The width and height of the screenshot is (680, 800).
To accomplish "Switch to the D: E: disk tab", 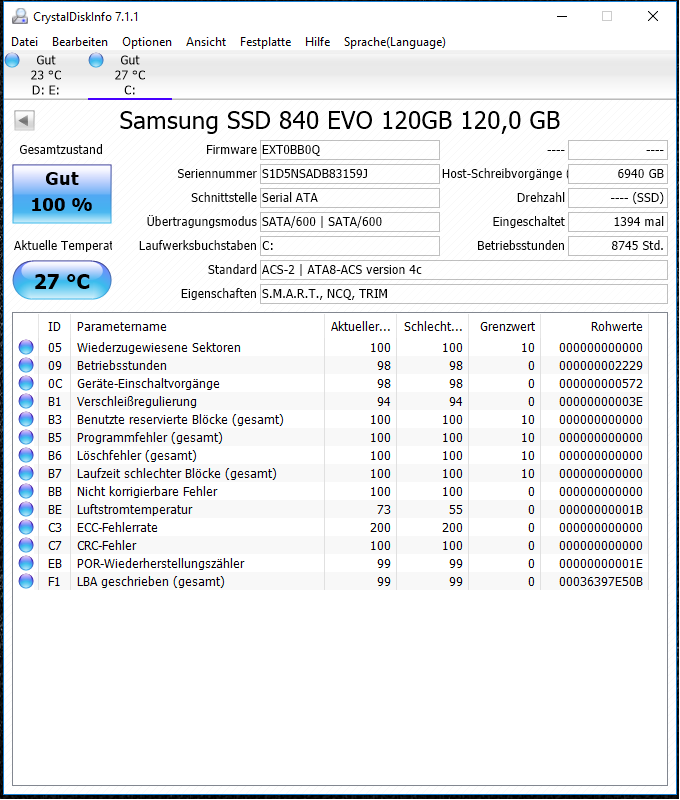I will point(45,75).
